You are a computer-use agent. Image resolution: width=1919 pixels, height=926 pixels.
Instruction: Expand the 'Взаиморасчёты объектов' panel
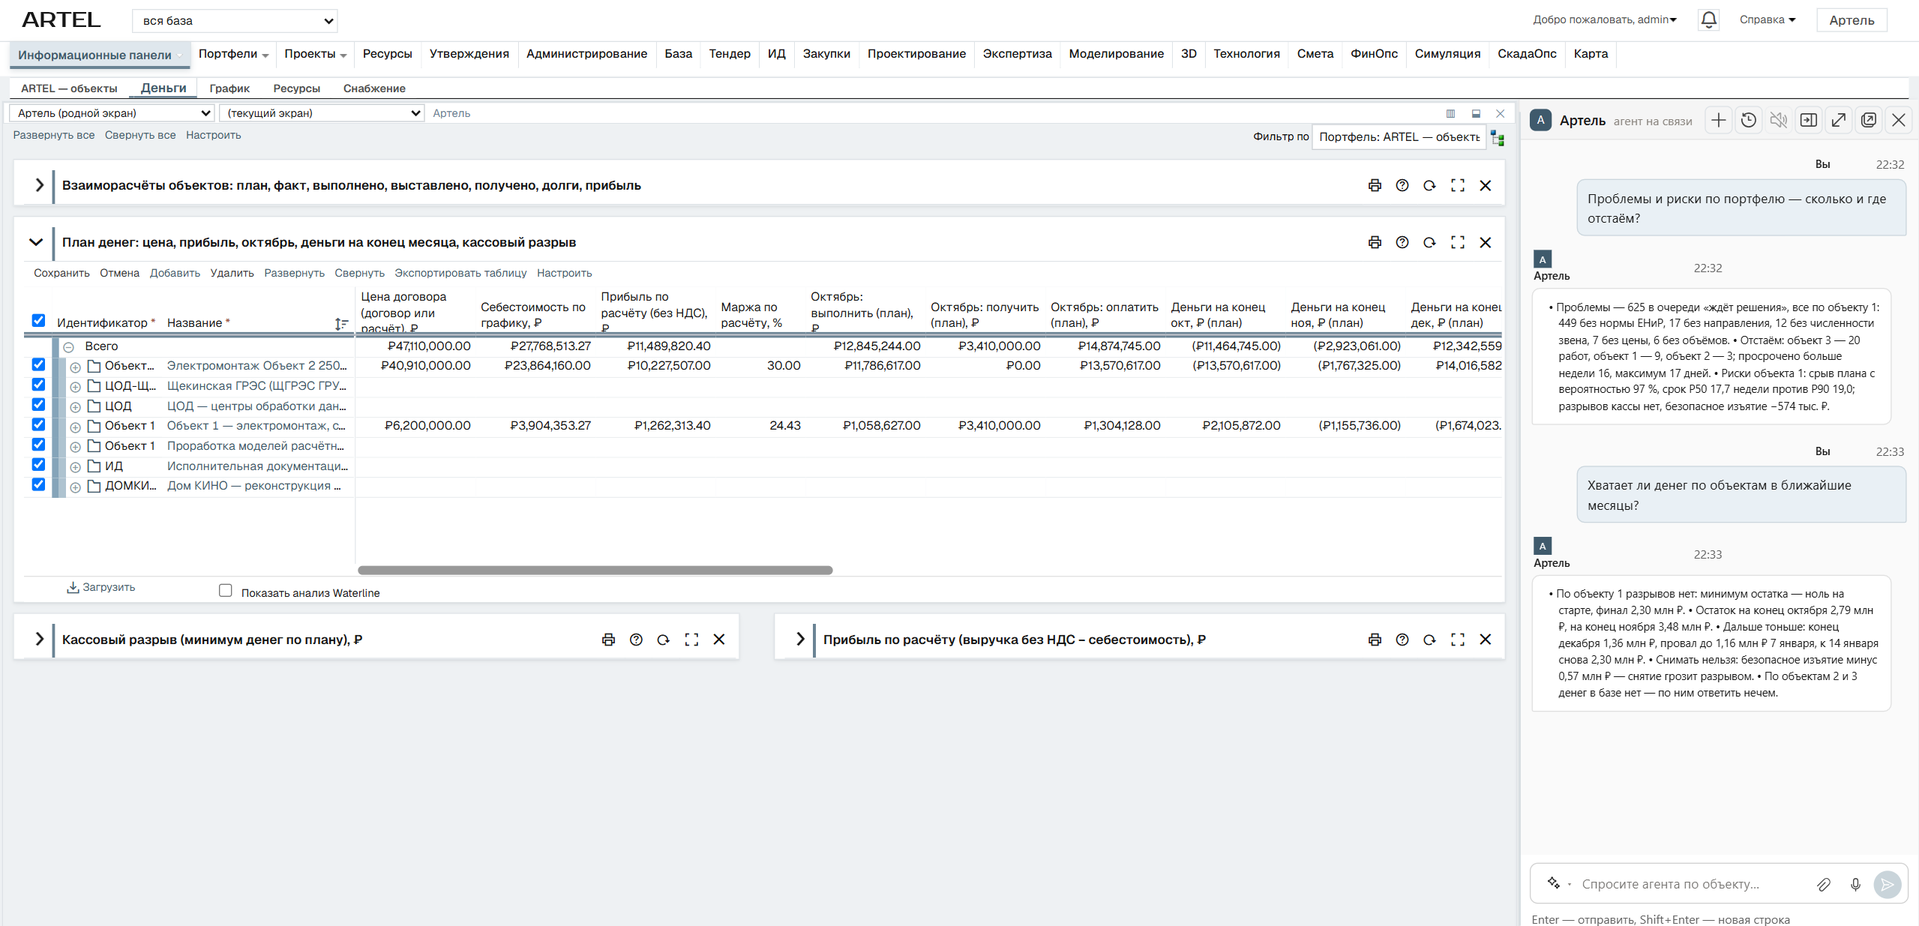38,186
